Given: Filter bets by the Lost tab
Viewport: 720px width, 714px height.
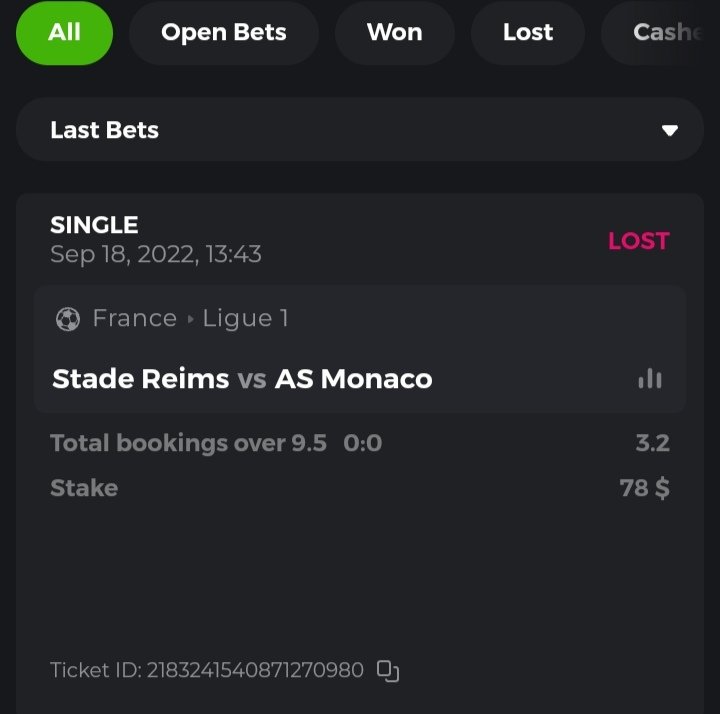Looking at the screenshot, I should (x=527, y=32).
